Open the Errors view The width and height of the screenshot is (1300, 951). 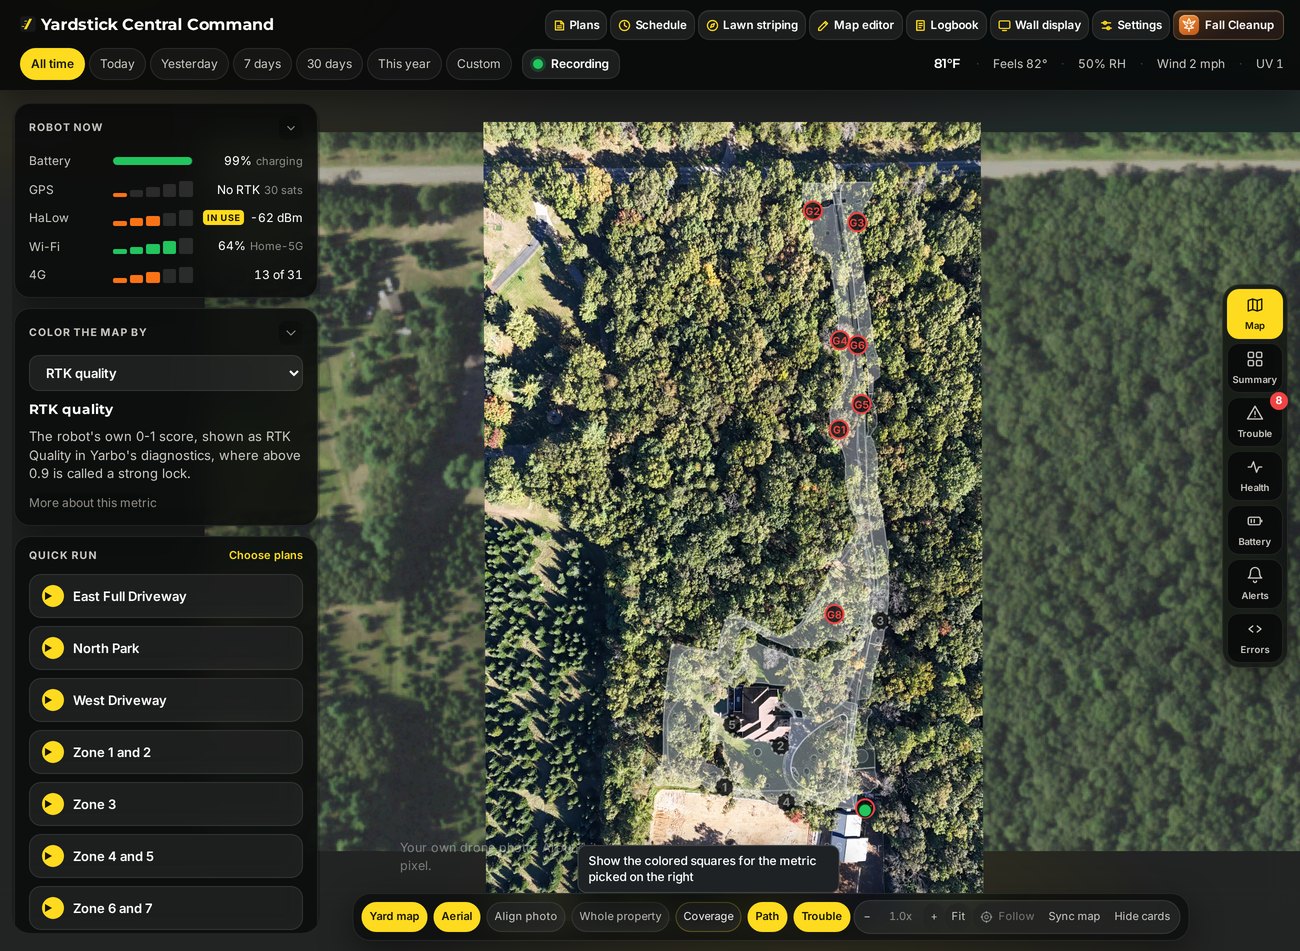click(1254, 638)
